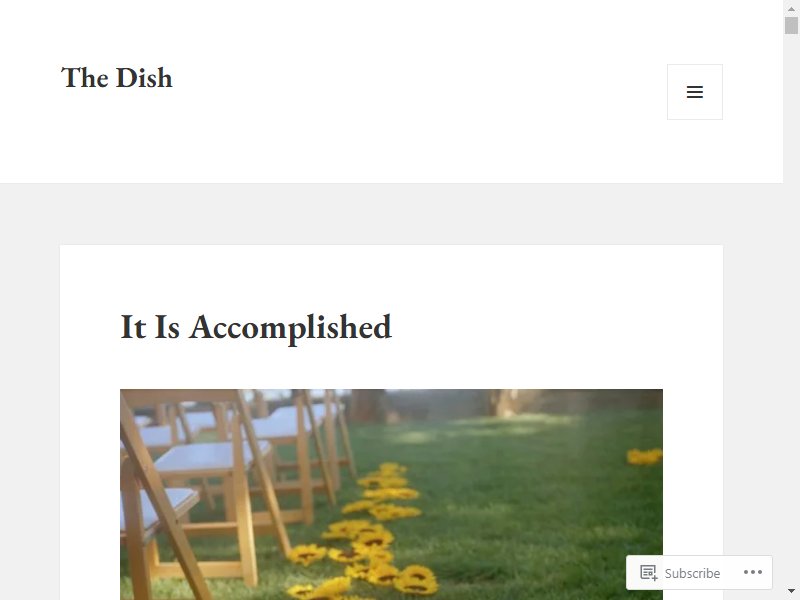Click the white post card beside title
Image resolution: width=800 pixels, height=600 pixels.
536,327
